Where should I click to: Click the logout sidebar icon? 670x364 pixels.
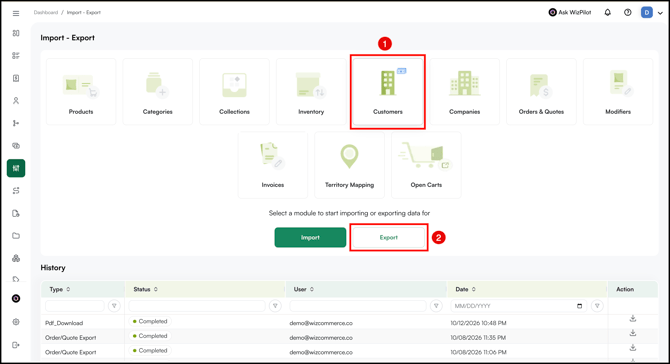tap(16, 345)
